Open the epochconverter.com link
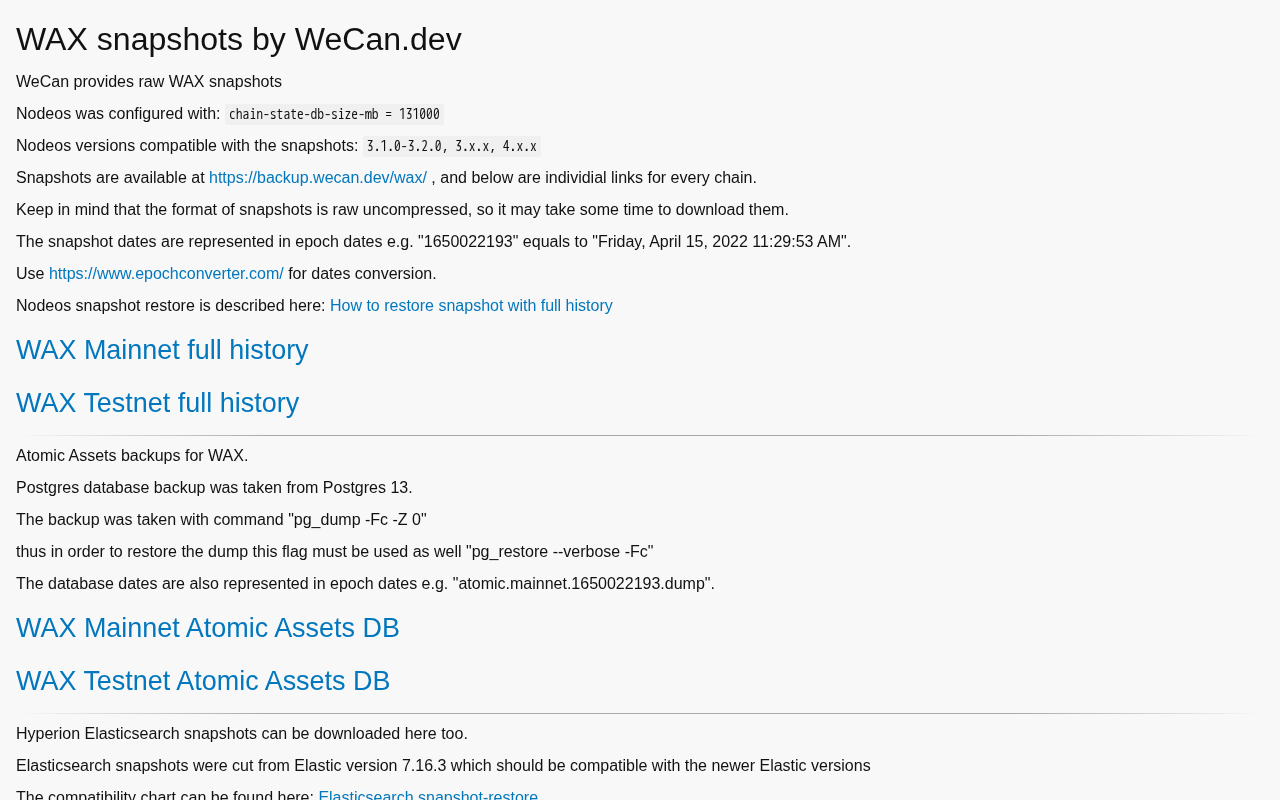 166,274
